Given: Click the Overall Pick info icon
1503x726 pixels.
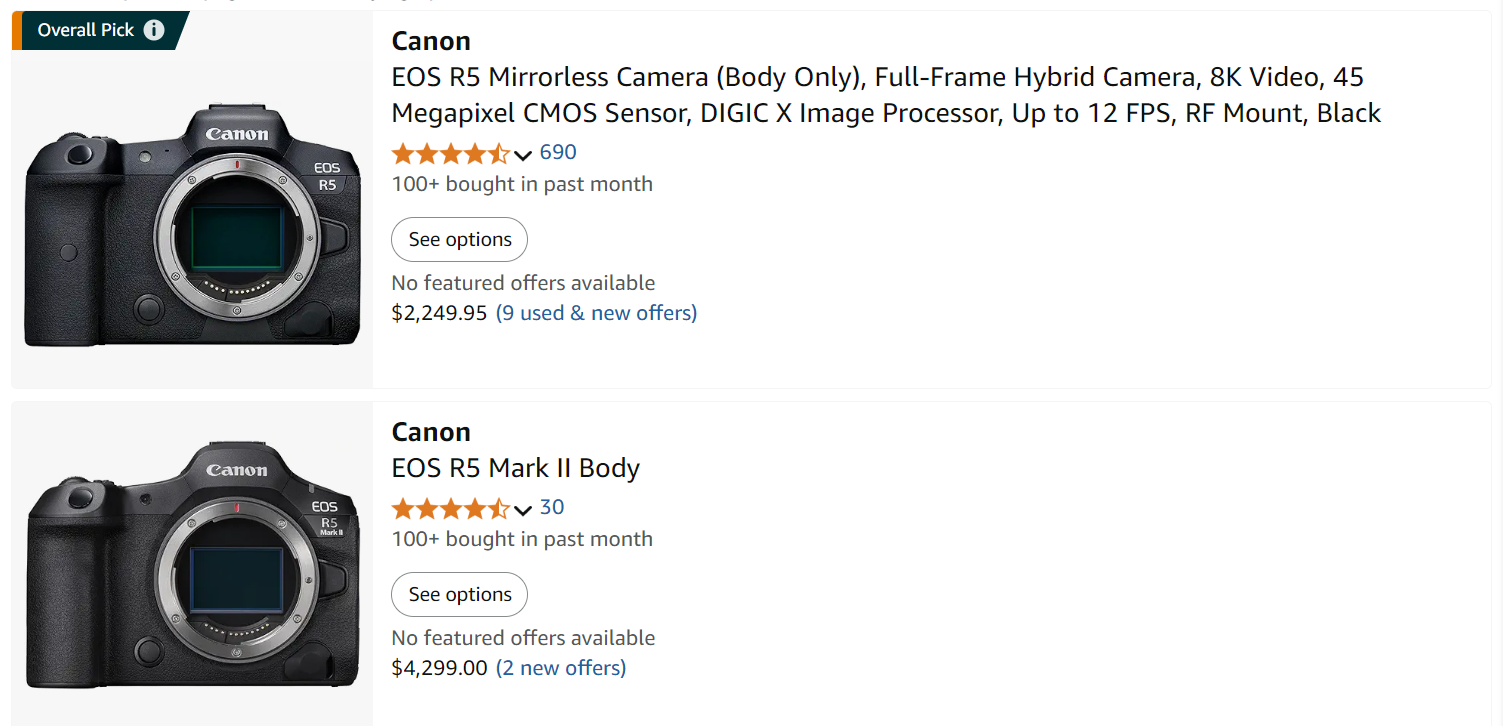Looking at the screenshot, I should coord(154,30).
